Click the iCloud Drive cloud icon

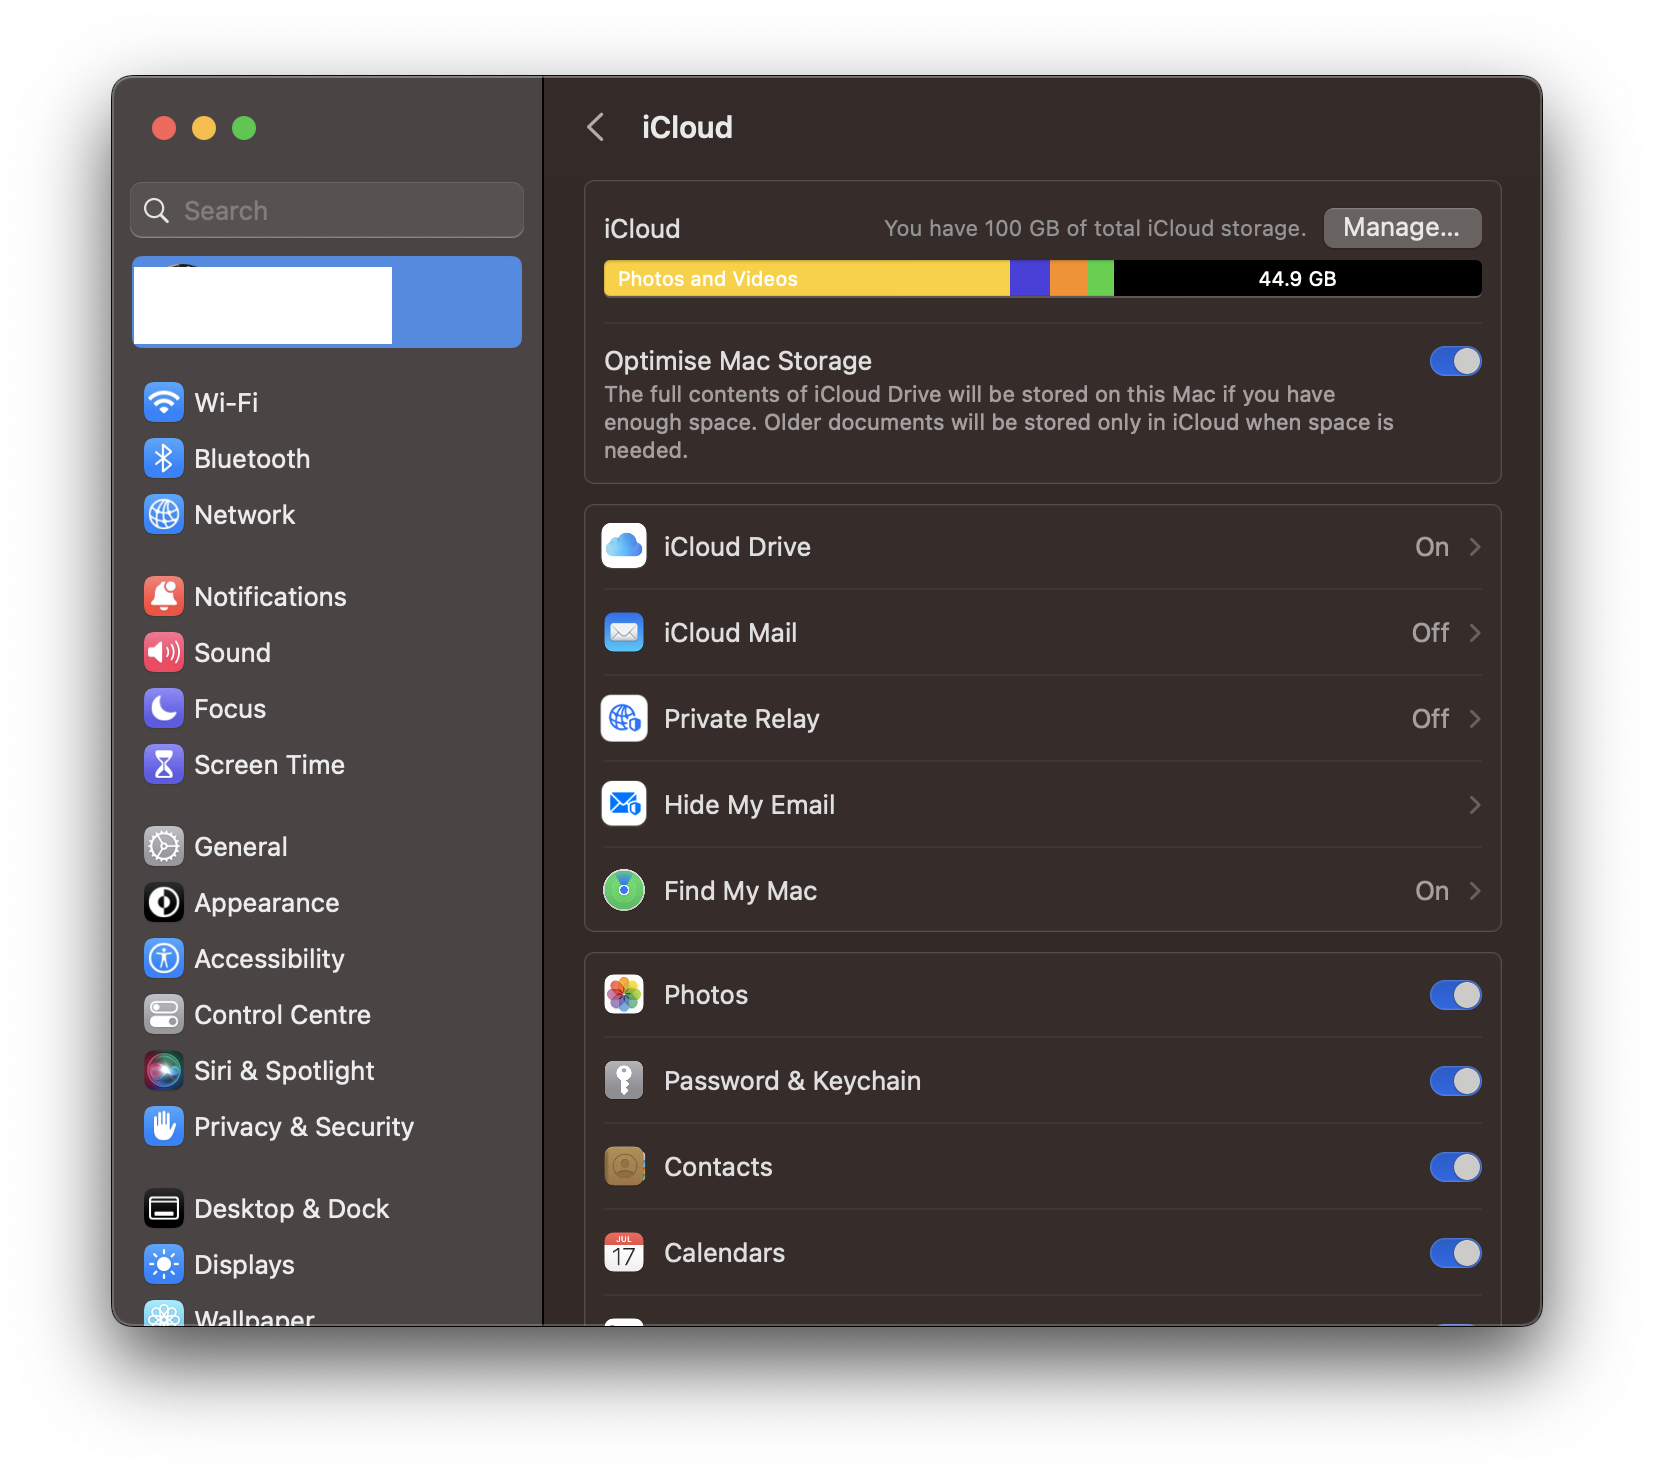(624, 546)
